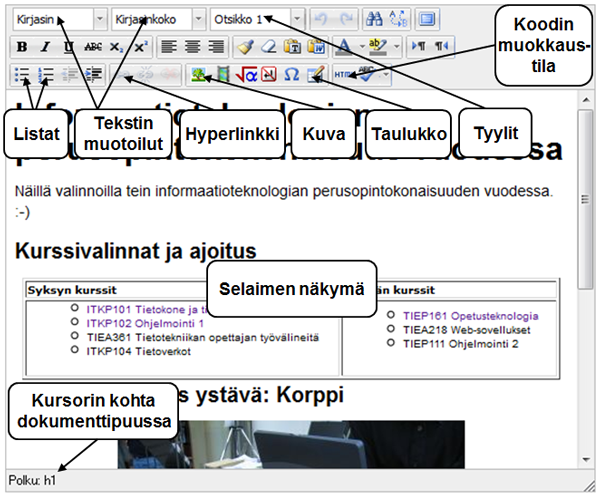Screen dimensions: 600x494
Task: Set right-to-left text direction
Action: 441,46
